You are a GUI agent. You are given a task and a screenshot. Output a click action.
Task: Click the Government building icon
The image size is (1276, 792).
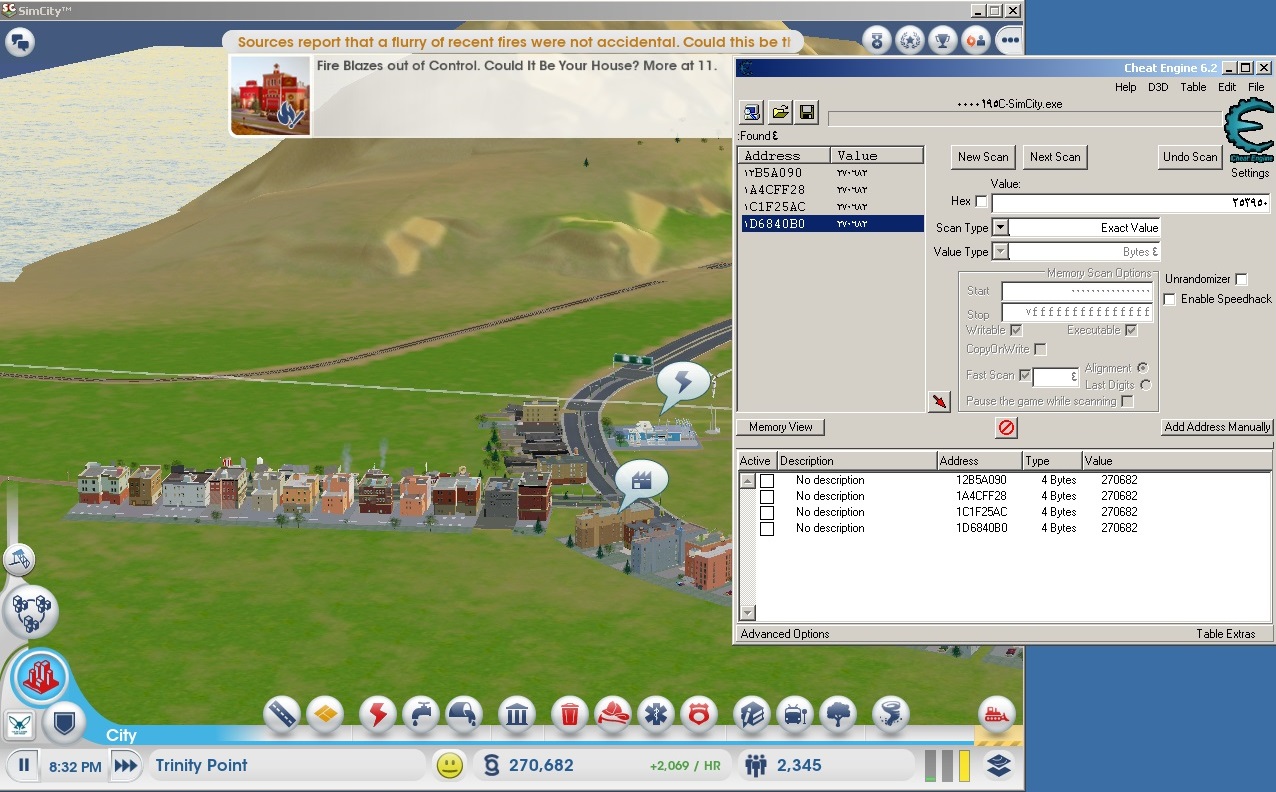[x=517, y=714]
